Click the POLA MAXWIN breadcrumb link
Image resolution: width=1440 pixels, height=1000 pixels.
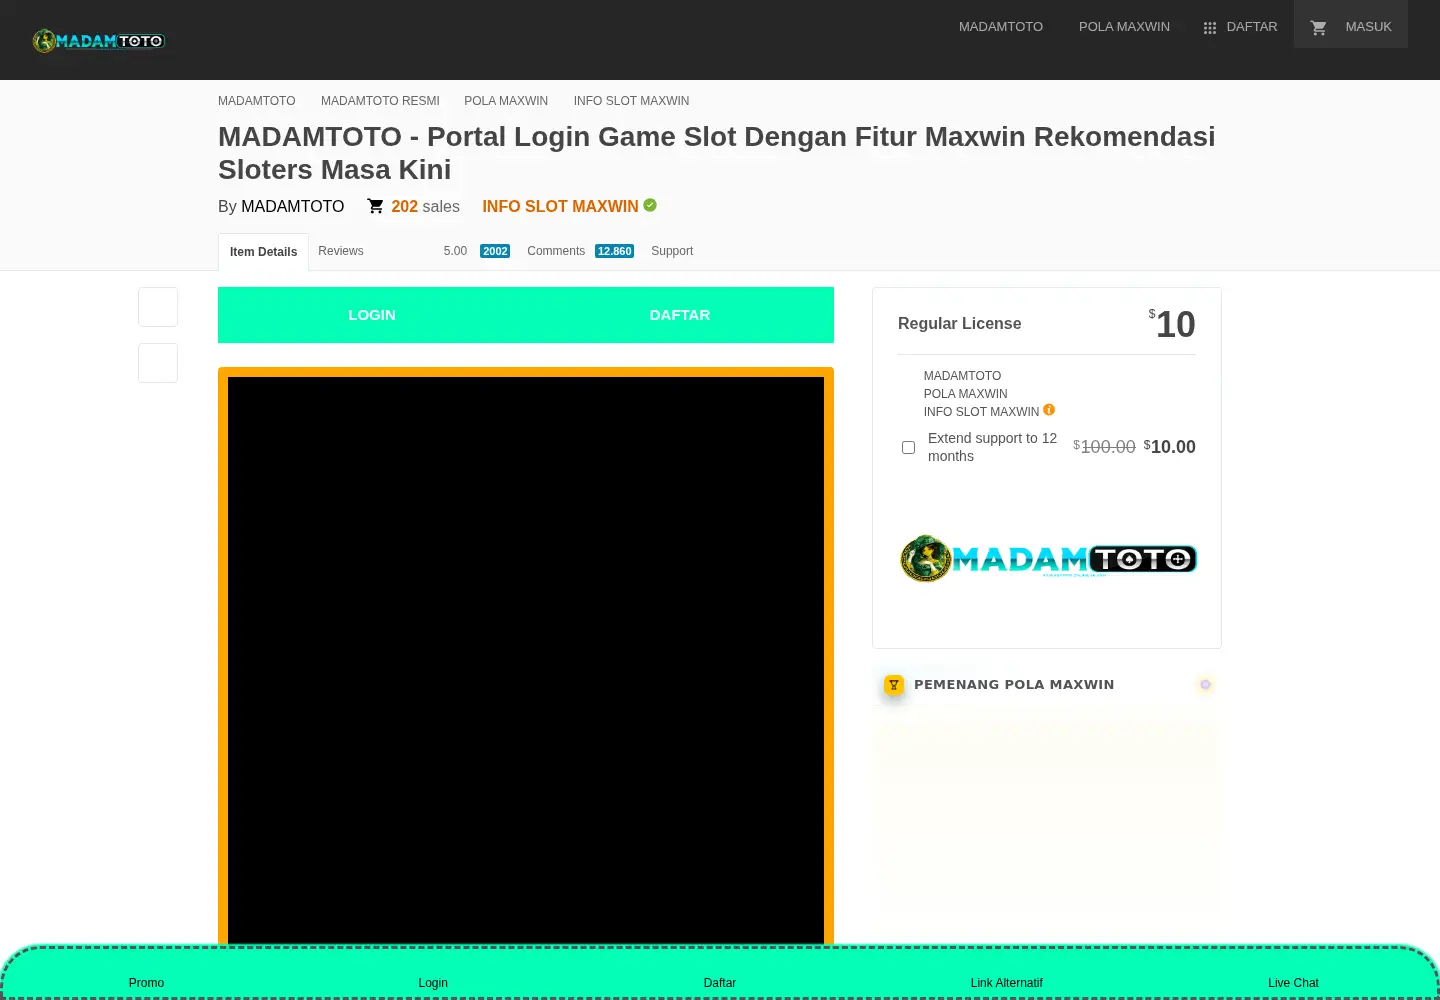pyautogui.click(x=506, y=101)
